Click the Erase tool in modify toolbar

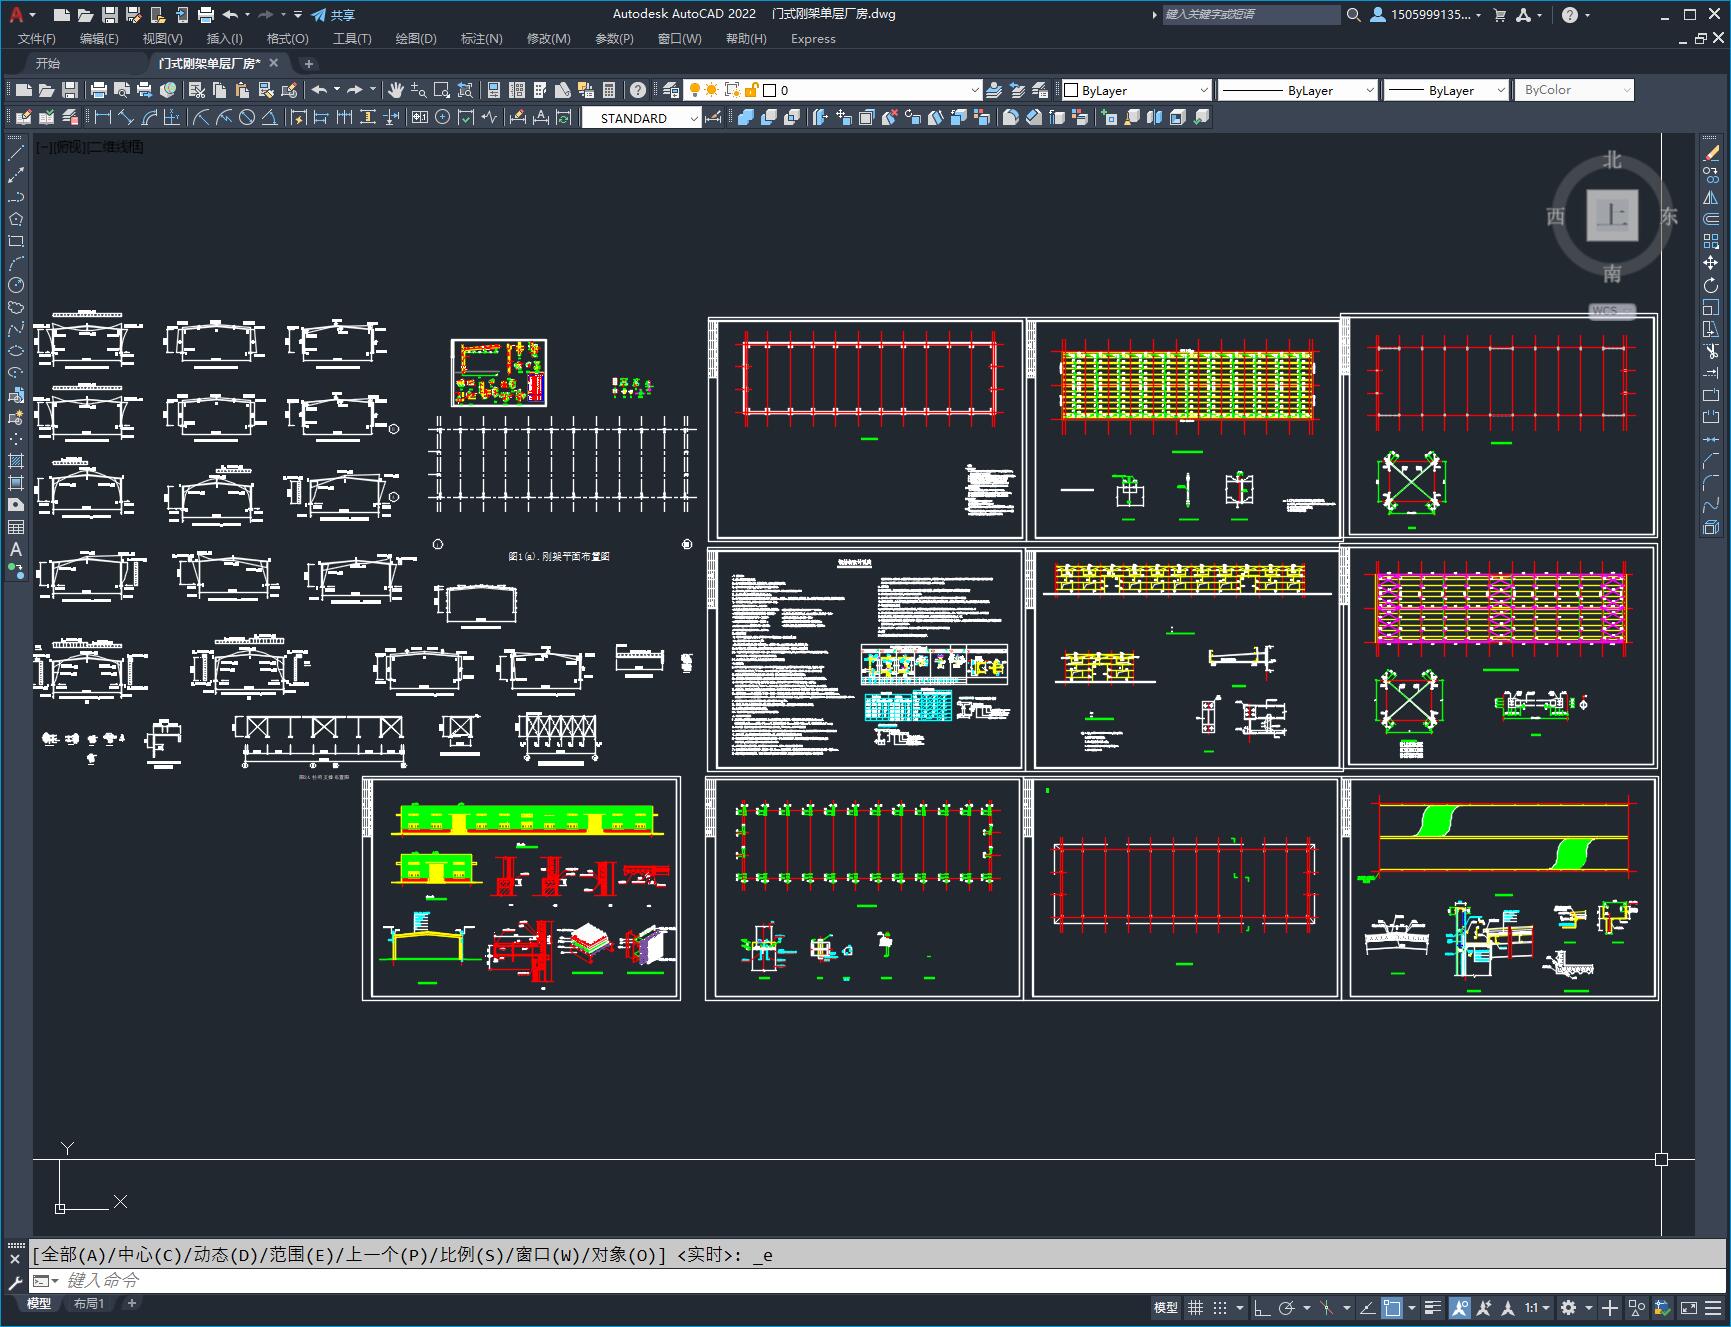point(1711,153)
